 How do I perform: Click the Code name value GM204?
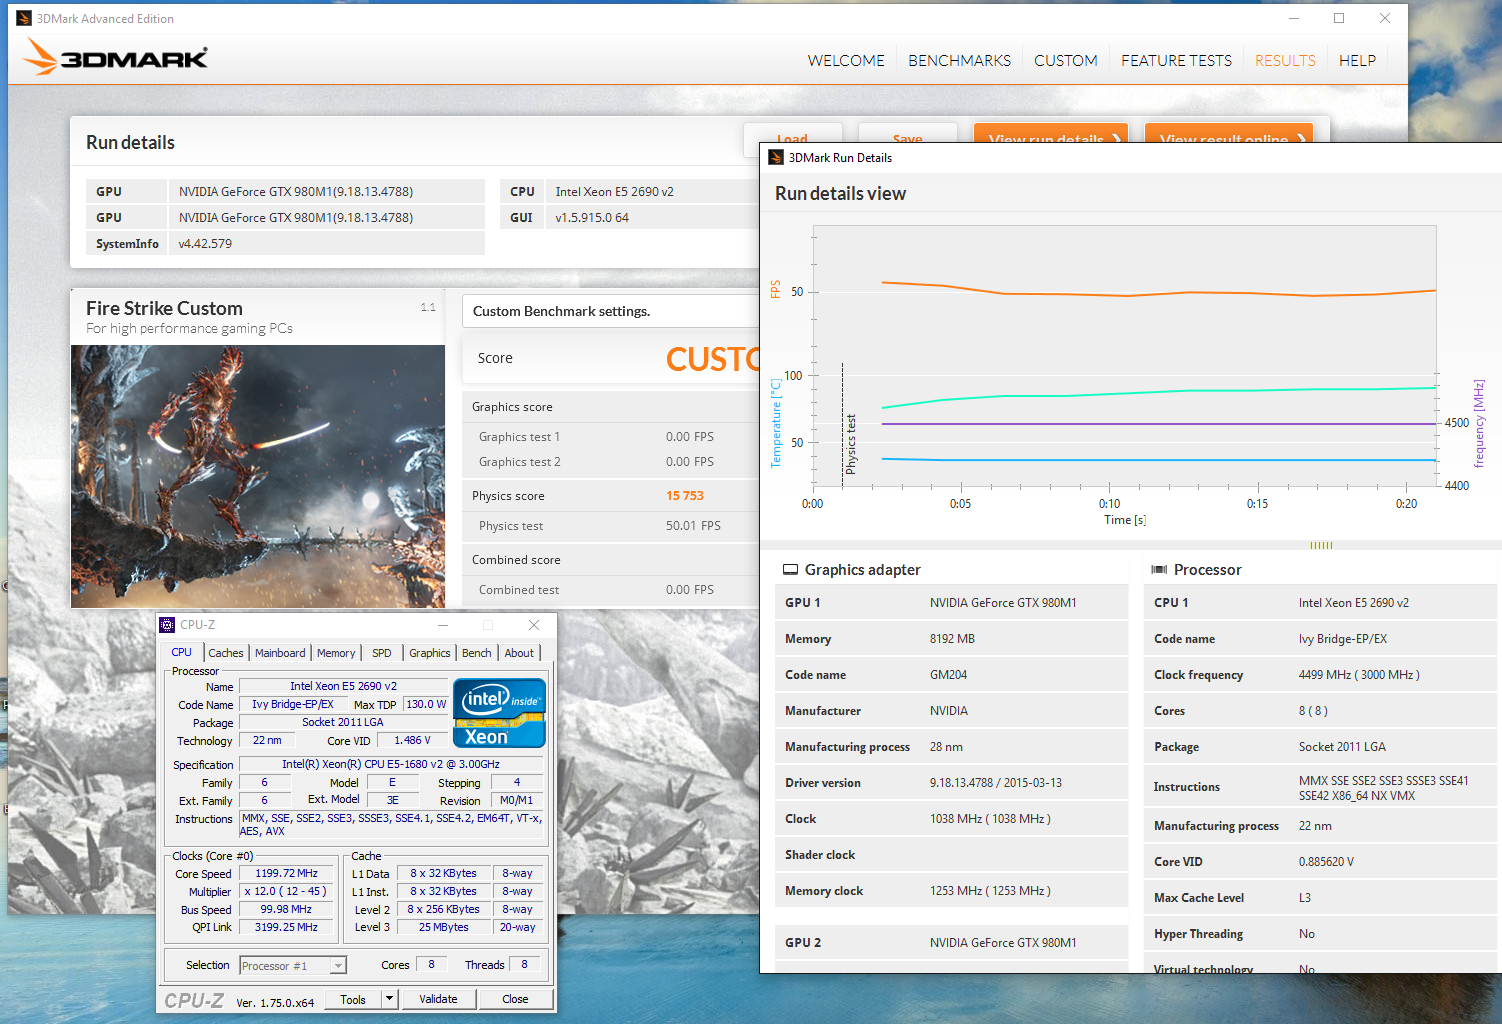(948, 675)
